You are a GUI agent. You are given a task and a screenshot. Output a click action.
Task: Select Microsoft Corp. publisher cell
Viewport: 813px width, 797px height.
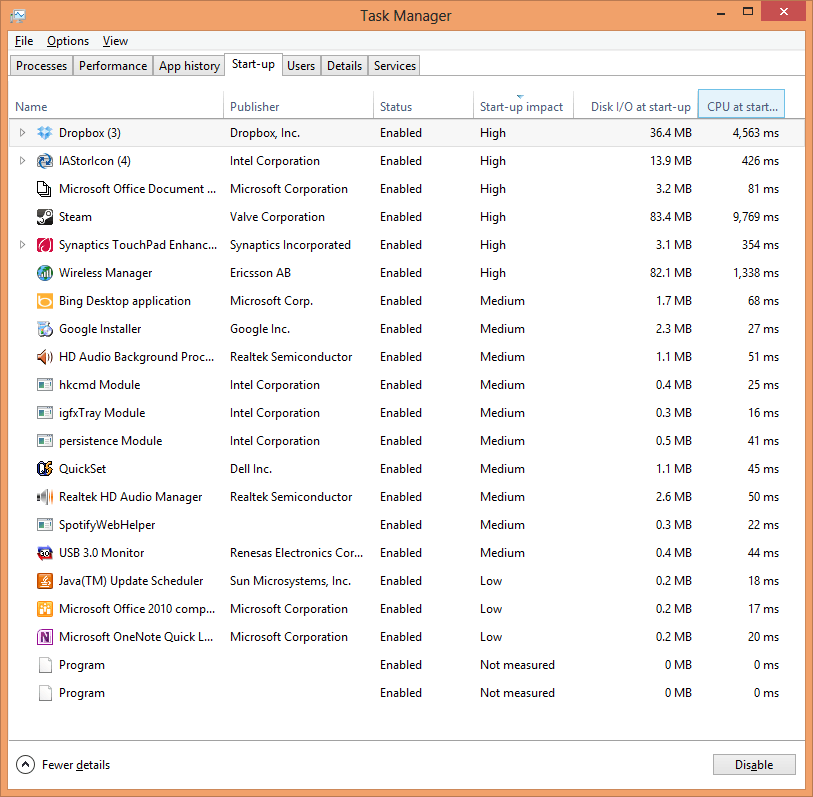(x=271, y=301)
